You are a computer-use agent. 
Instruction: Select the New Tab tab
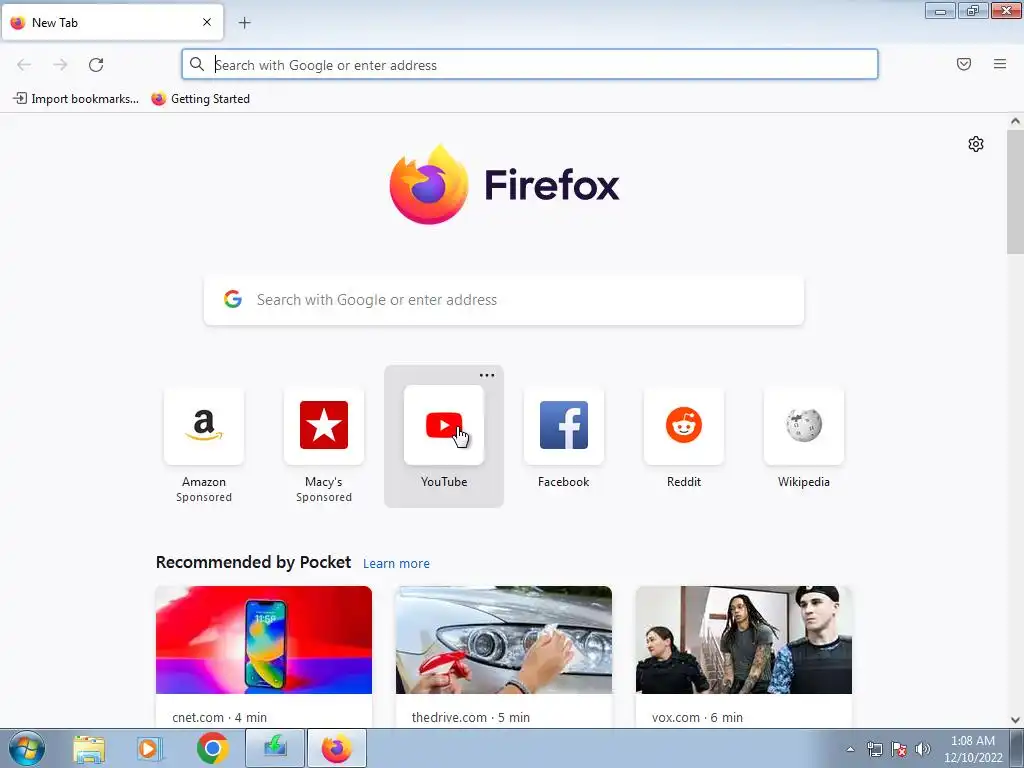(x=112, y=22)
